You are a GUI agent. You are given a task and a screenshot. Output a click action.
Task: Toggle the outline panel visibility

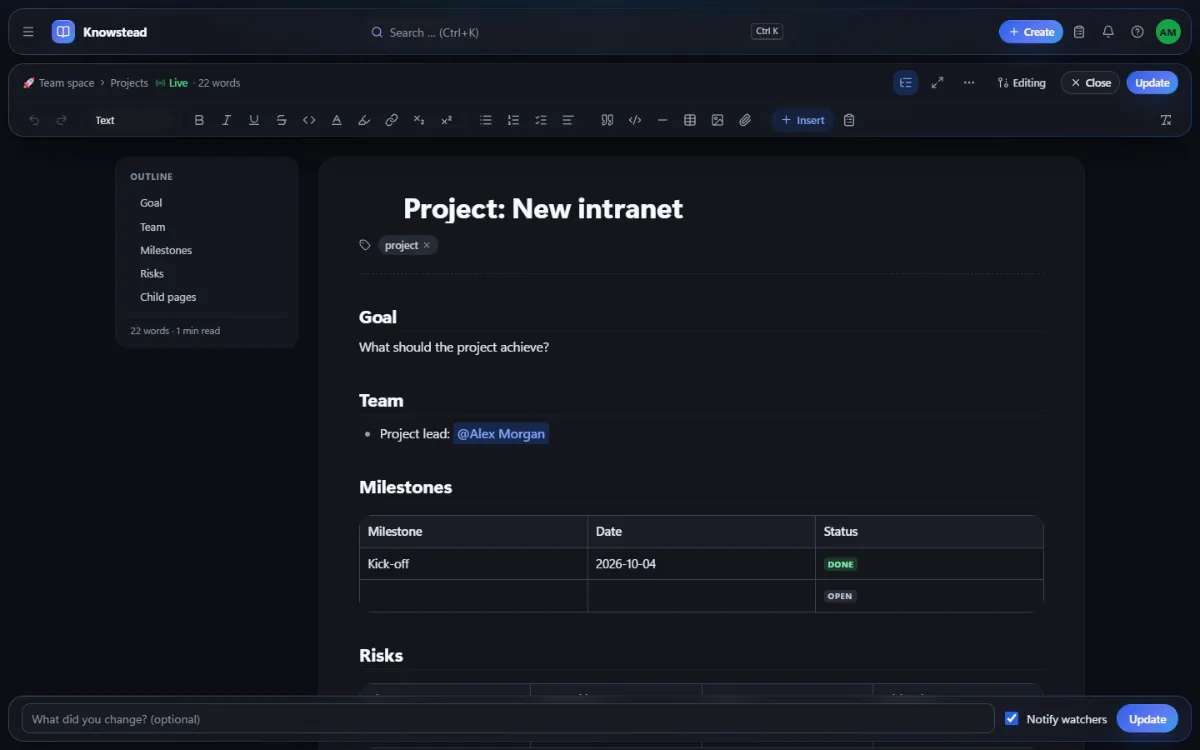pyautogui.click(x=906, y=83)
